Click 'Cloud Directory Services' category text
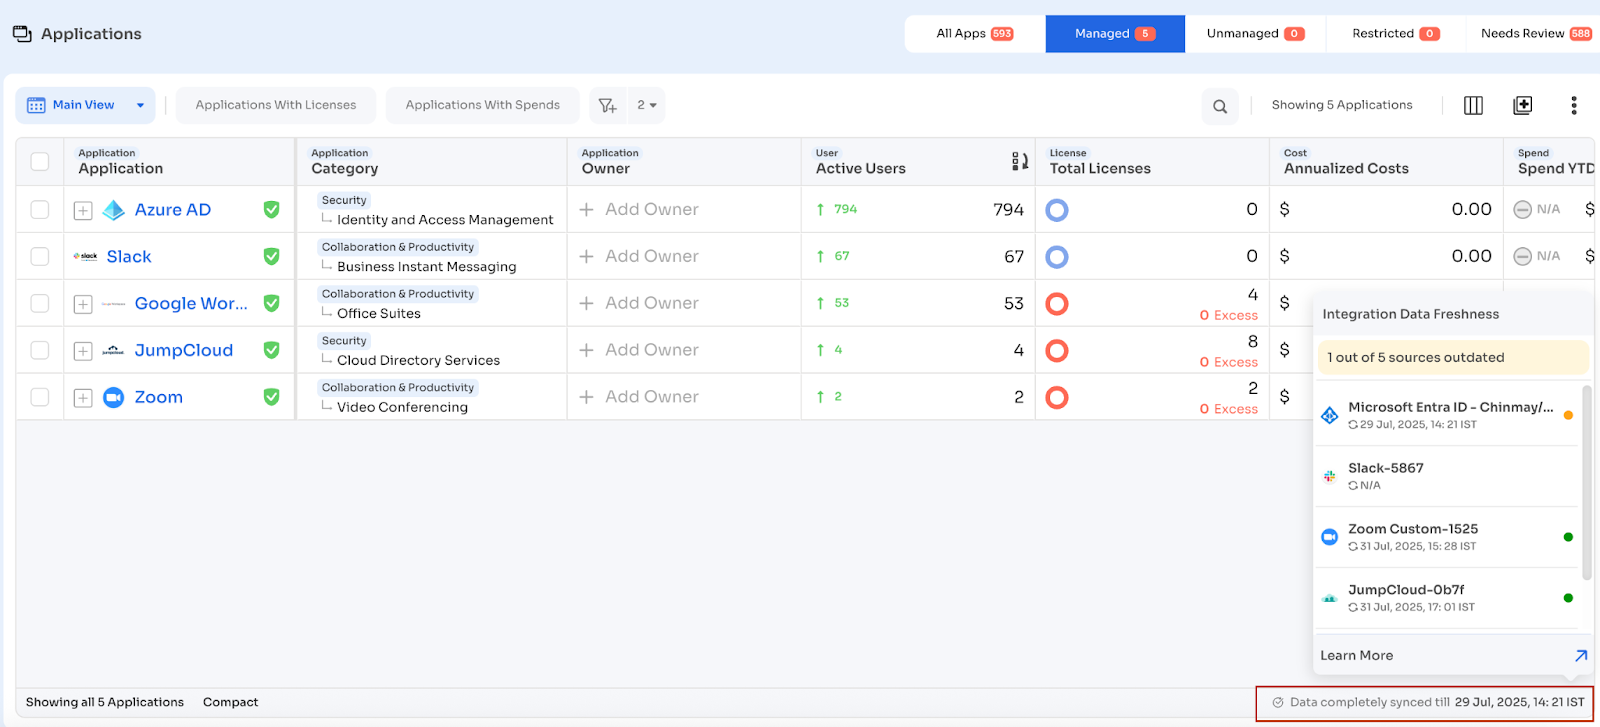 pos(418,361)
